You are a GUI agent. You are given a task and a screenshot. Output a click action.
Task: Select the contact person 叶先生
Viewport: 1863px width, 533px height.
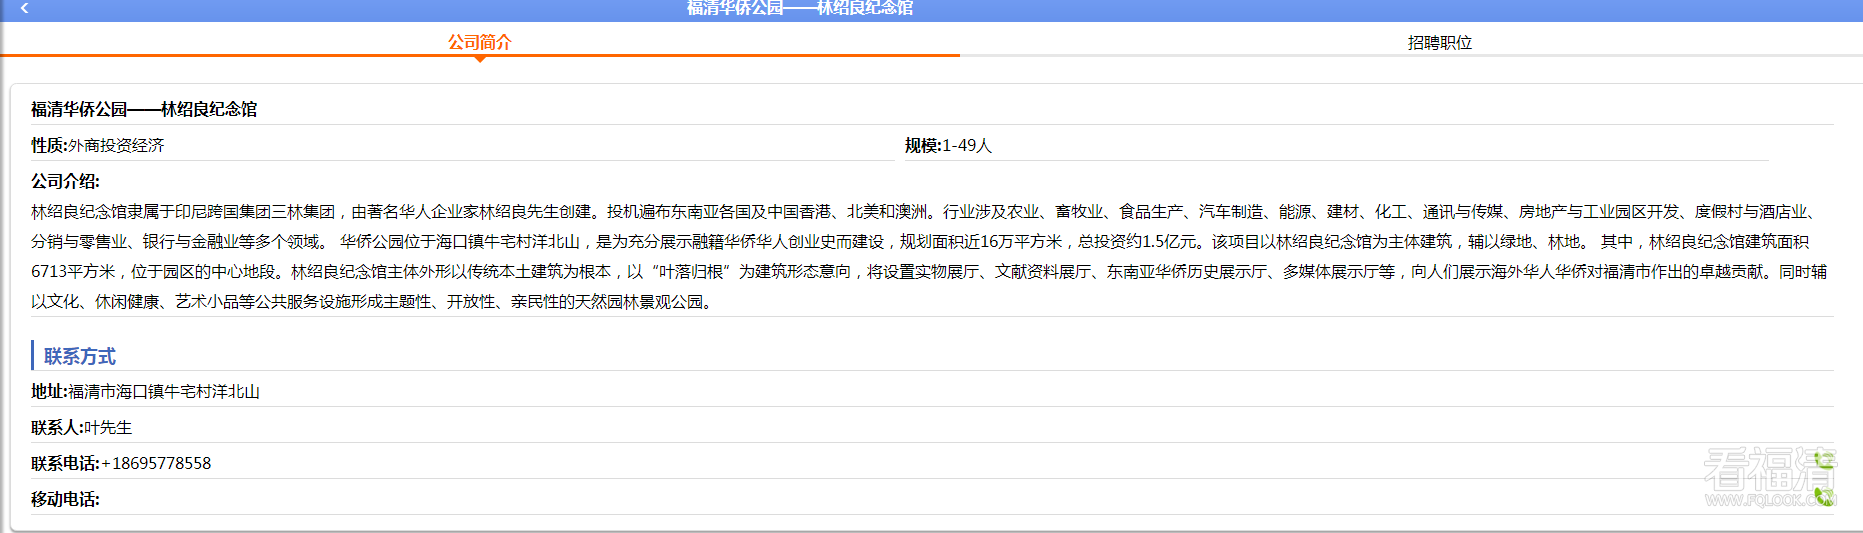[x=108, y=427]
